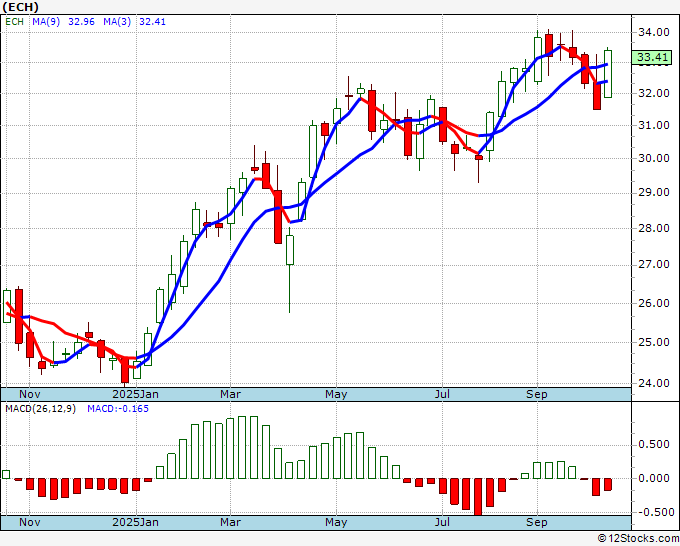This screenshot has height=546, width=680.
Task: Click the 32.96 moving average value
Action: pos(81,22)
